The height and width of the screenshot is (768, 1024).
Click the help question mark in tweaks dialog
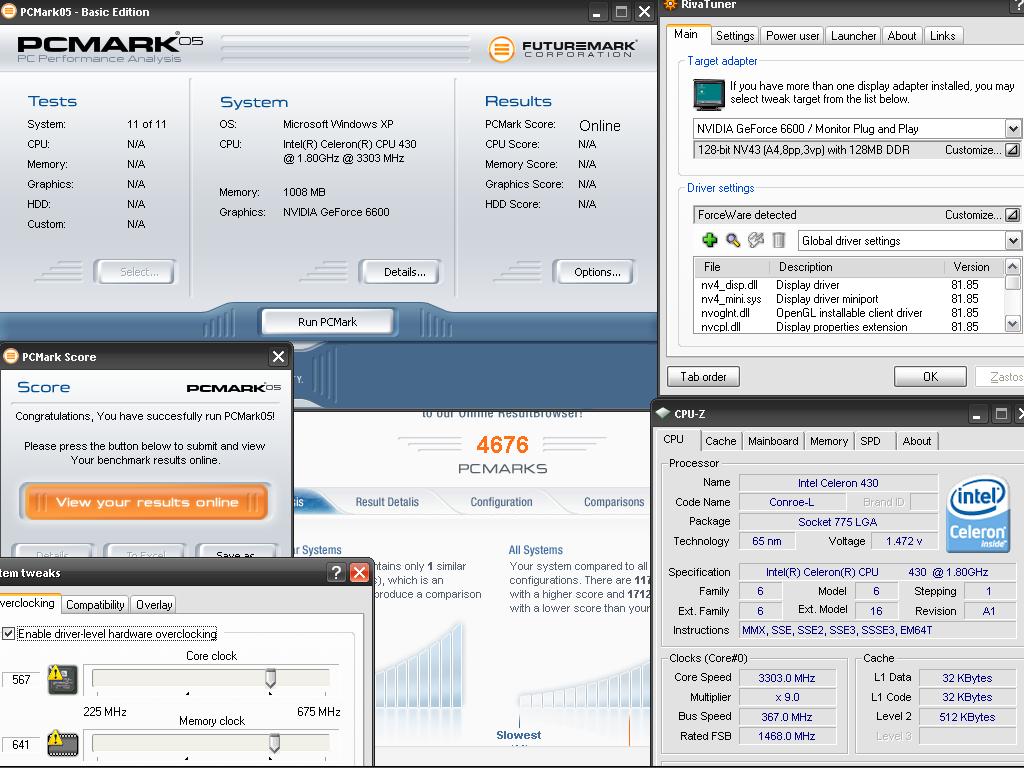pos(335,573)
